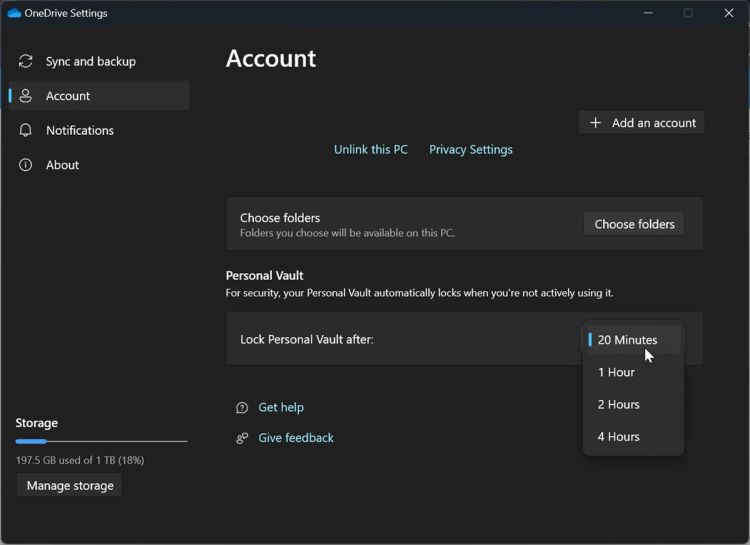Click the question mark icon beside Get help
The image size is (750, 545).
point(242,408)
